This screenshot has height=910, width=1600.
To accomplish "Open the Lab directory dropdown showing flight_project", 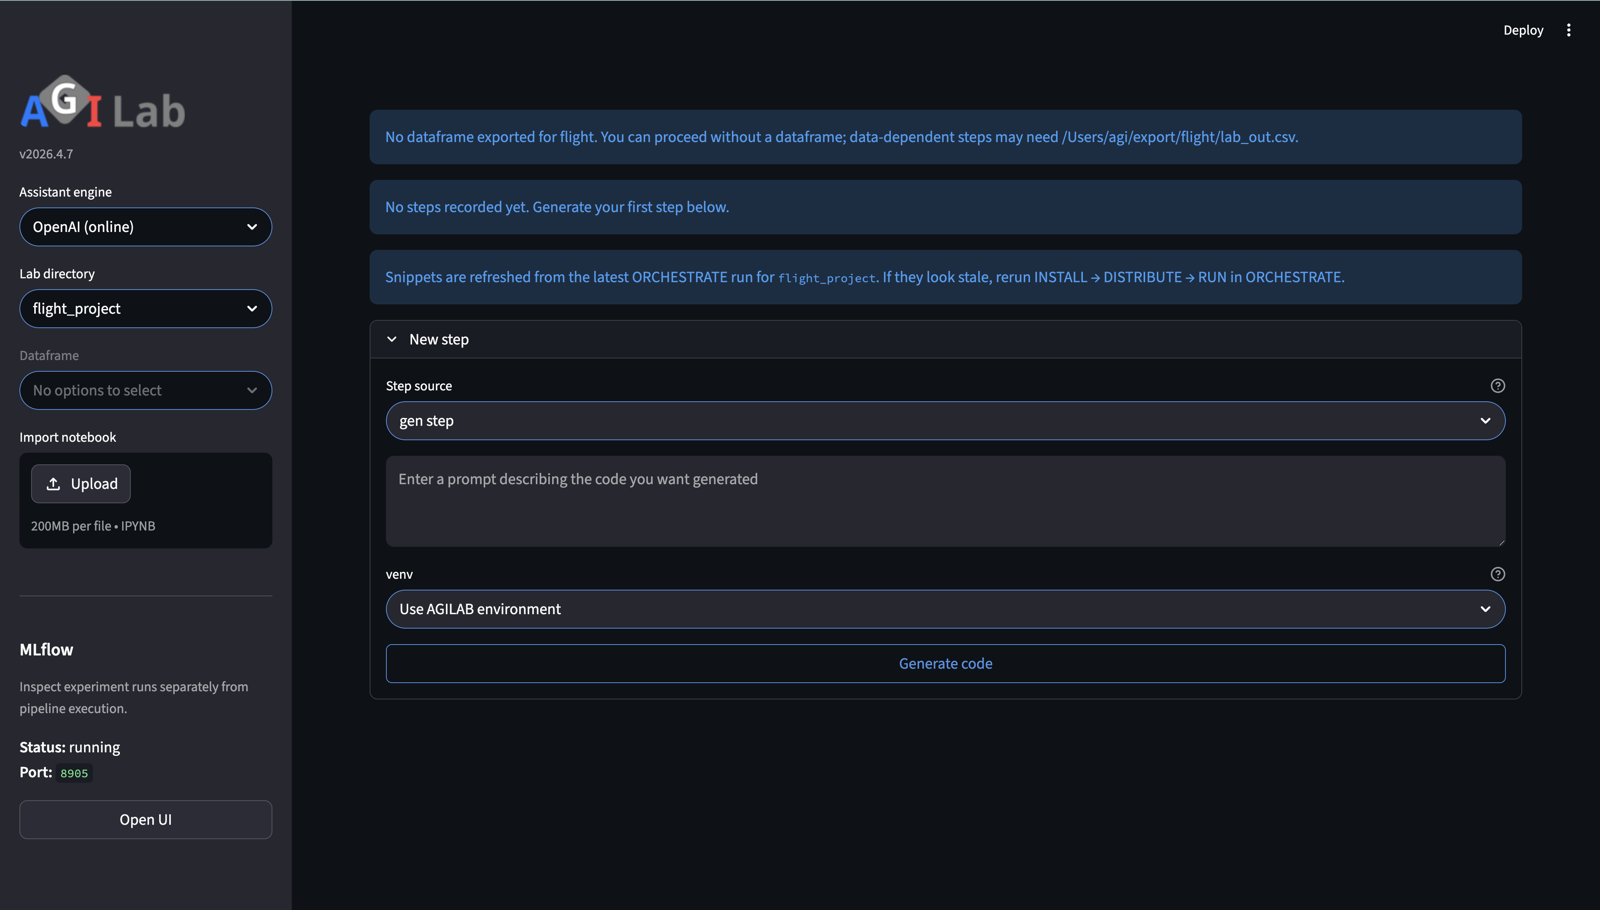I will coord(145,308).
